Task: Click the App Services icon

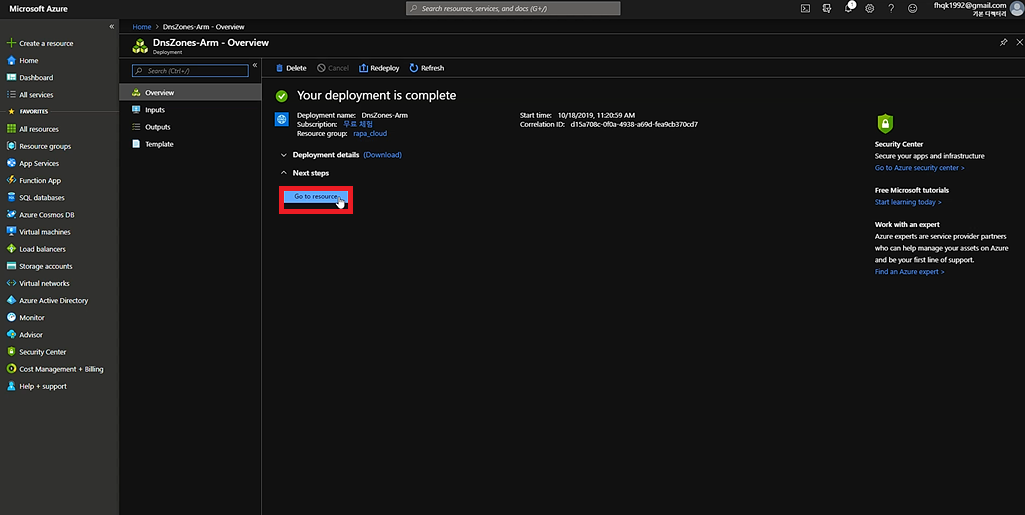Action: (x=11, y=163)
